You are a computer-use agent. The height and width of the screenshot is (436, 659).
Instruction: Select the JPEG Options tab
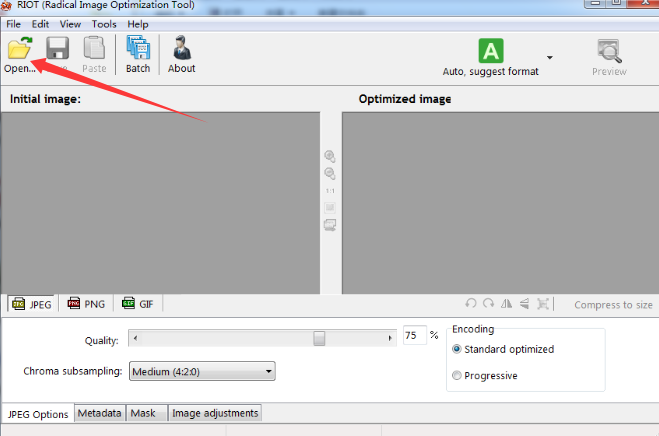(x=38, y=414)
